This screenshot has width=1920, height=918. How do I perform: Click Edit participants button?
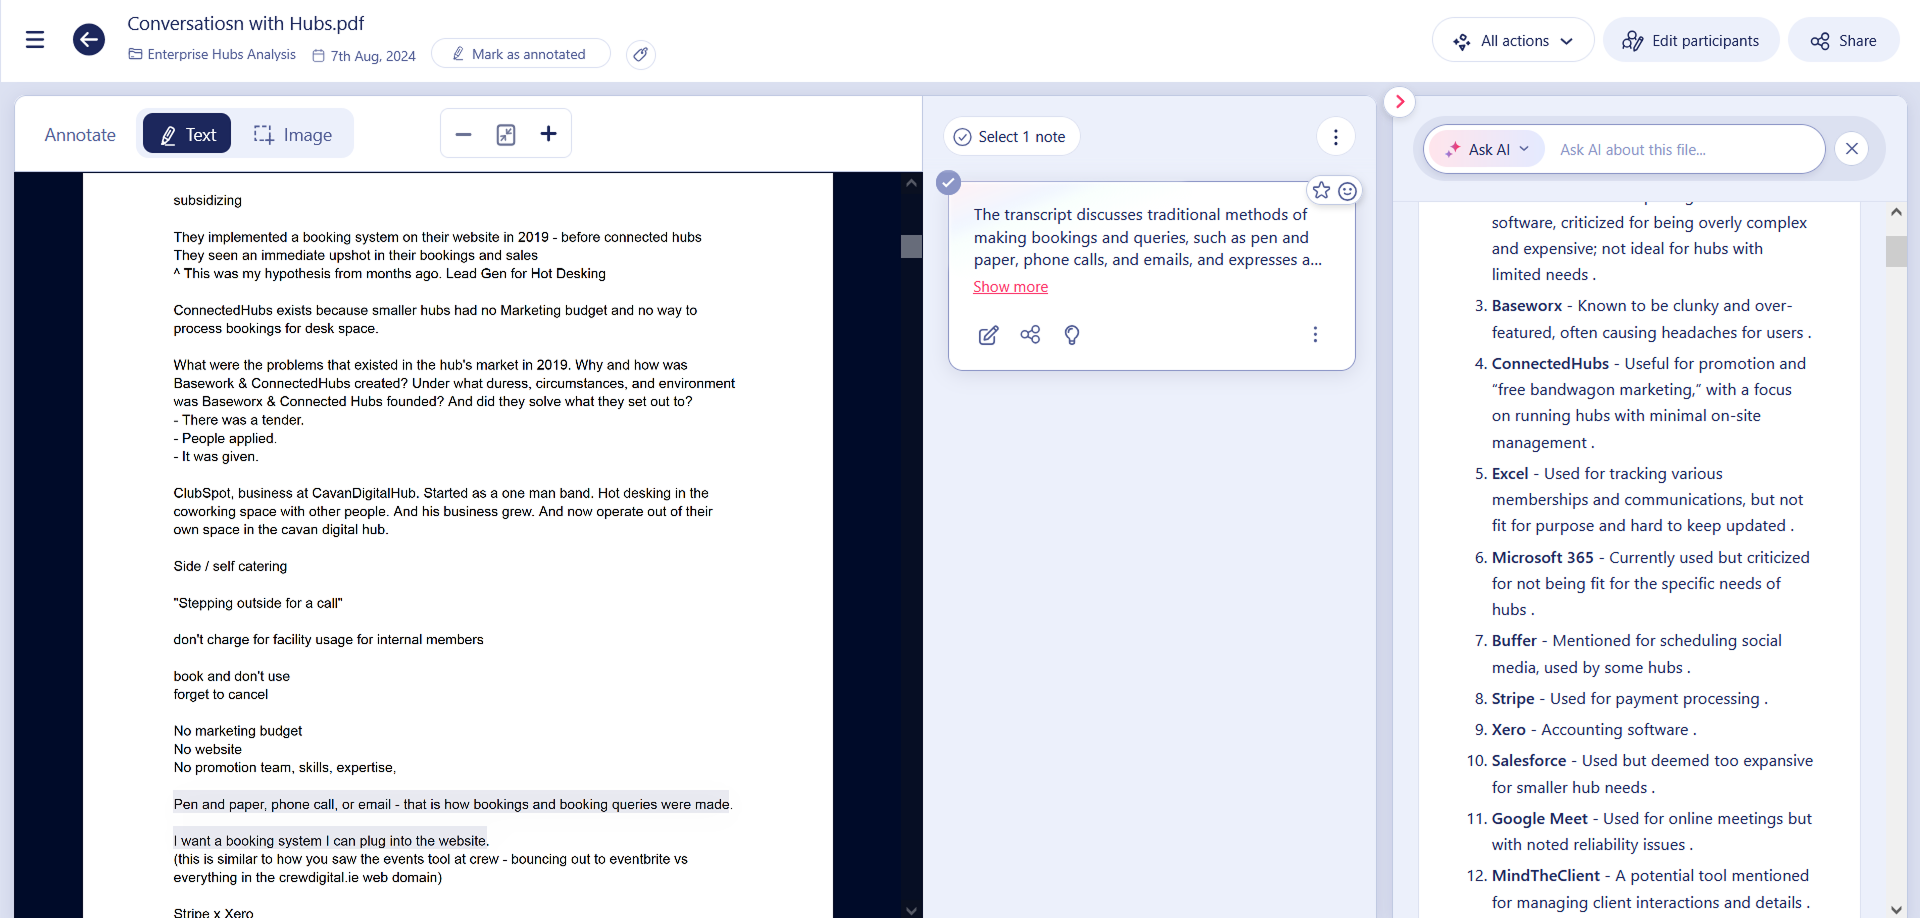click(1690, 40)
